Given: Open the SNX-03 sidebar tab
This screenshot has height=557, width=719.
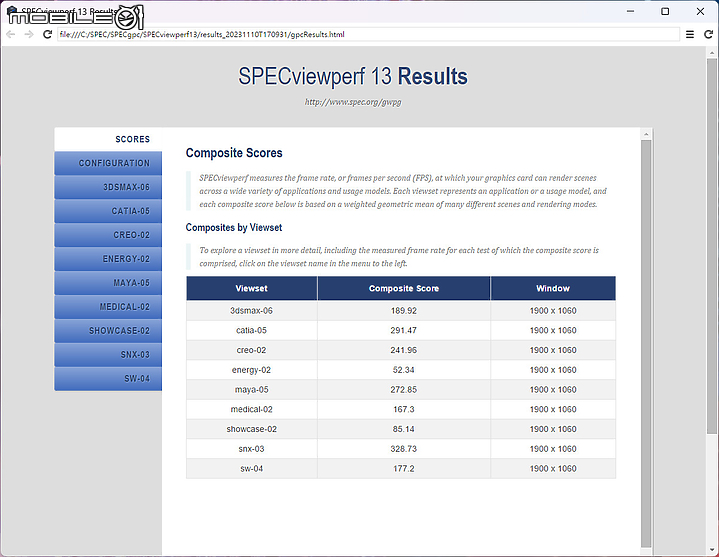Looking at the screenshot, I should tap(108, 354).
